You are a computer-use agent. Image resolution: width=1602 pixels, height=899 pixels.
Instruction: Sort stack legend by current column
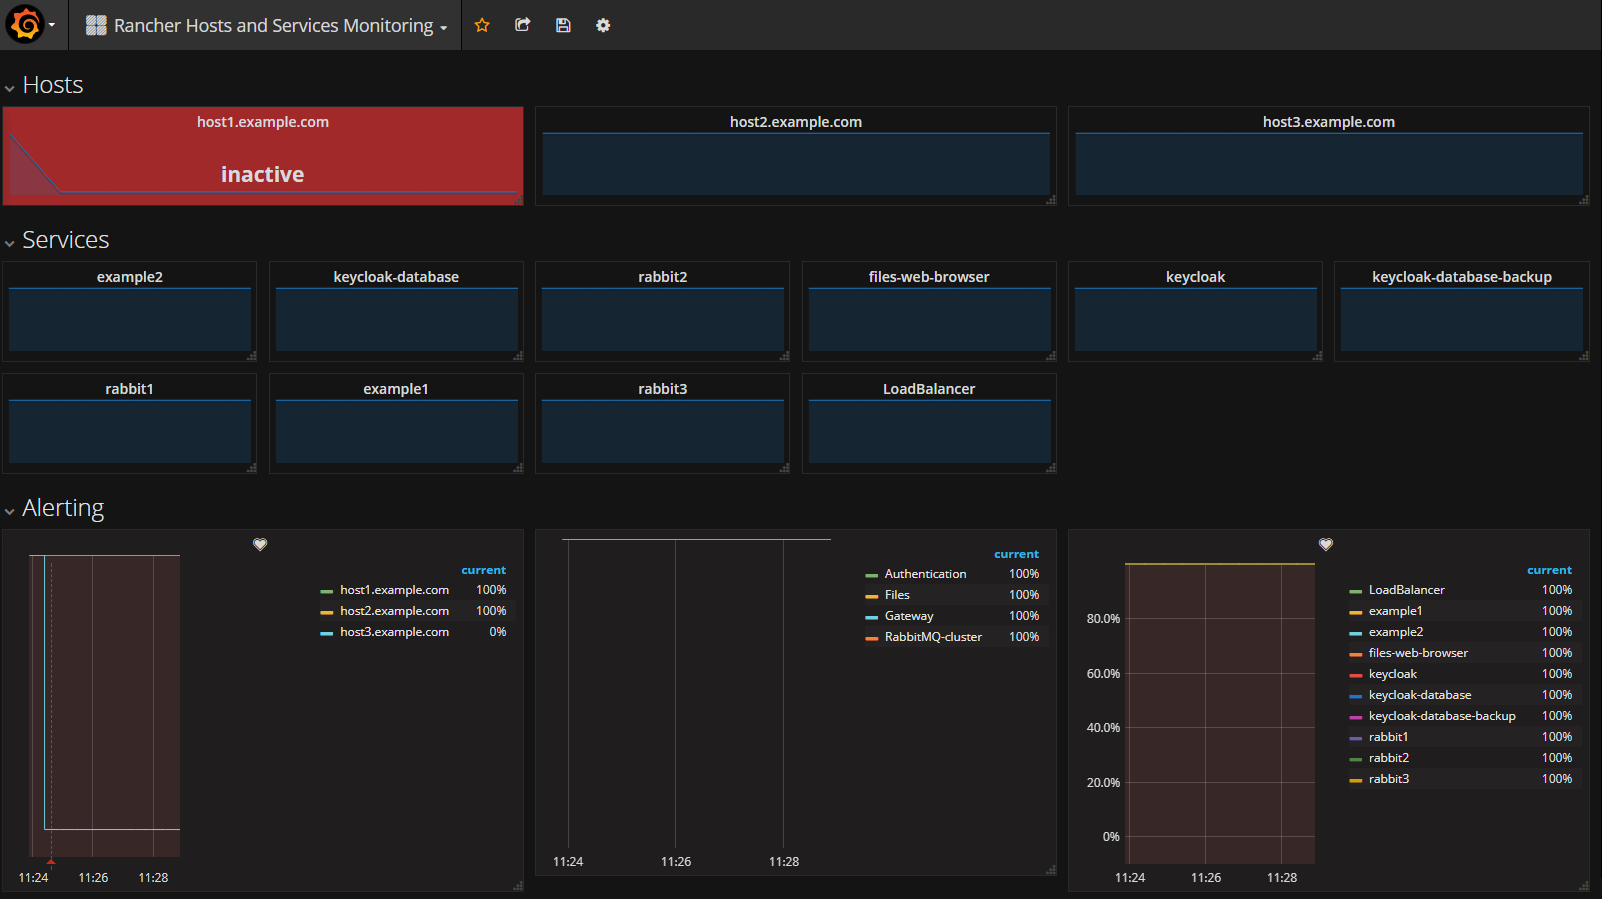[x=1016, y=554]
